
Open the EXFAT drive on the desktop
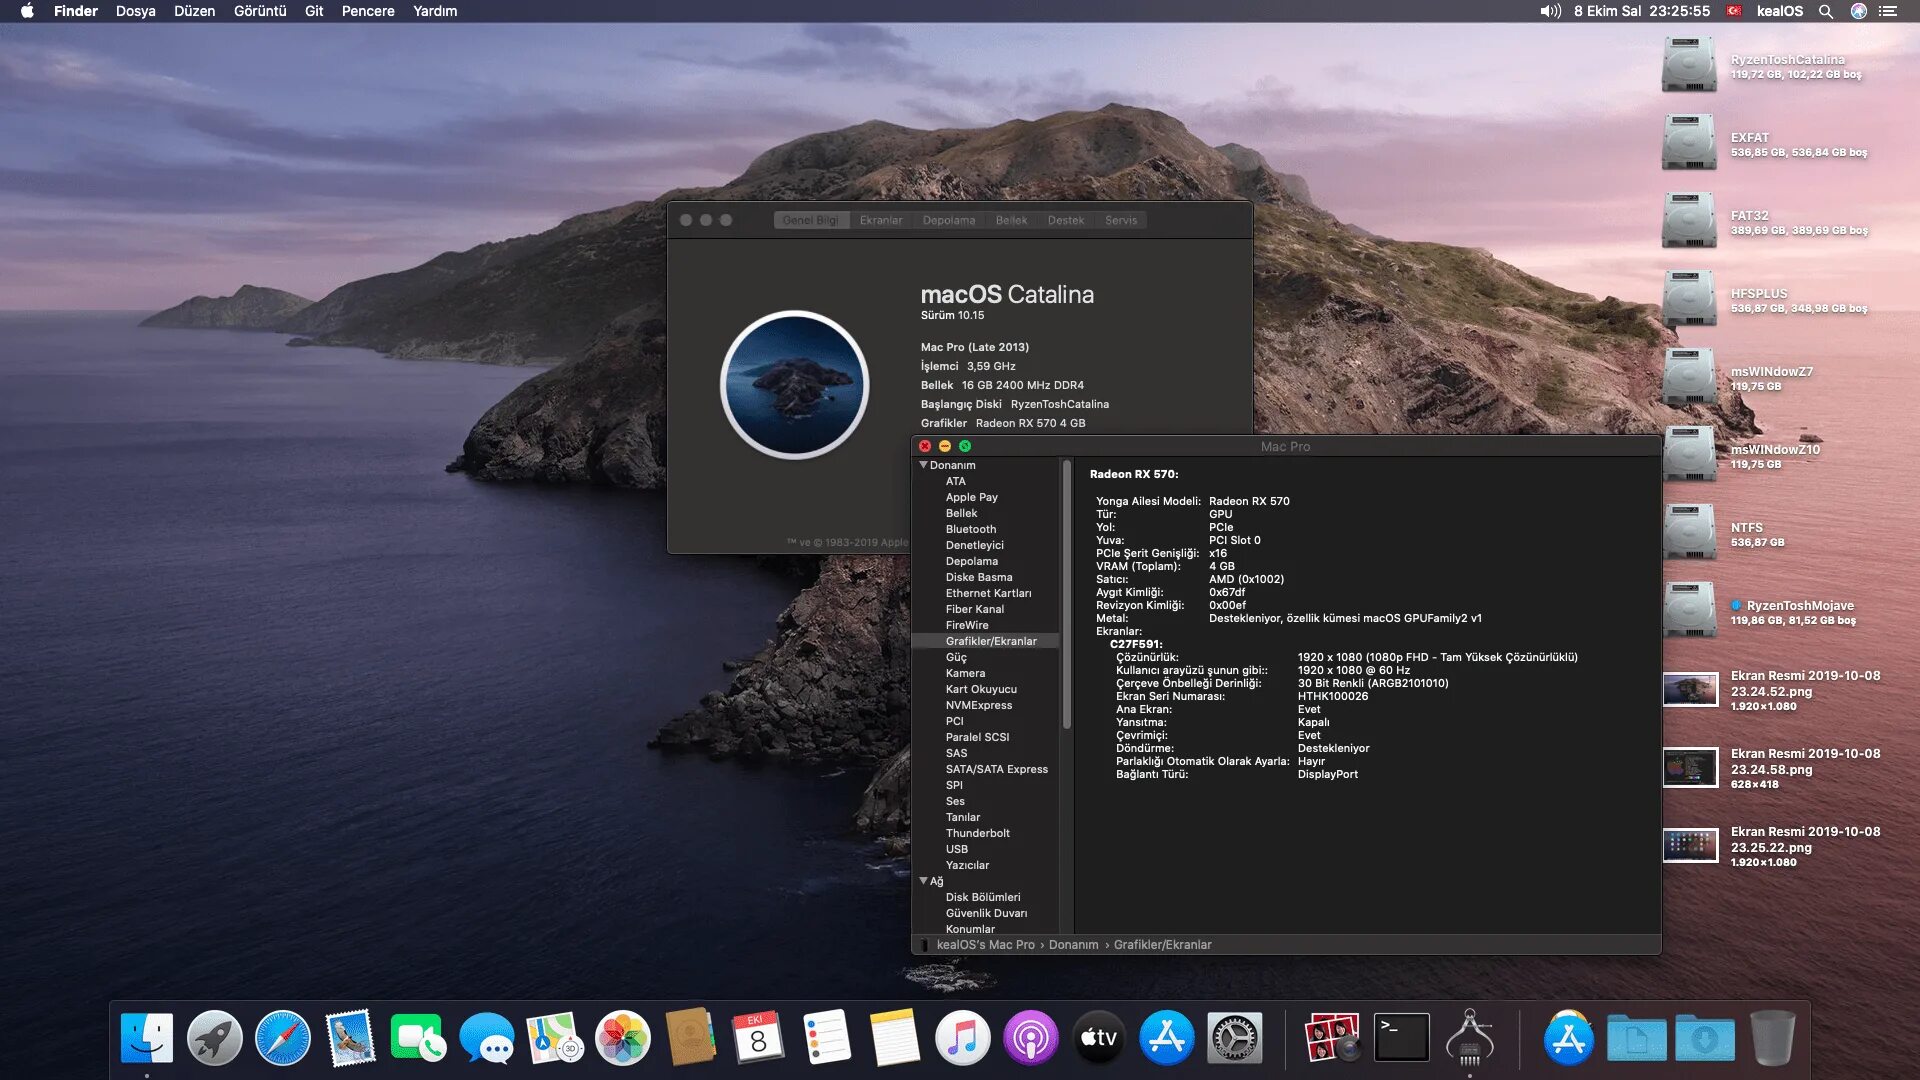click(1689, 143)
